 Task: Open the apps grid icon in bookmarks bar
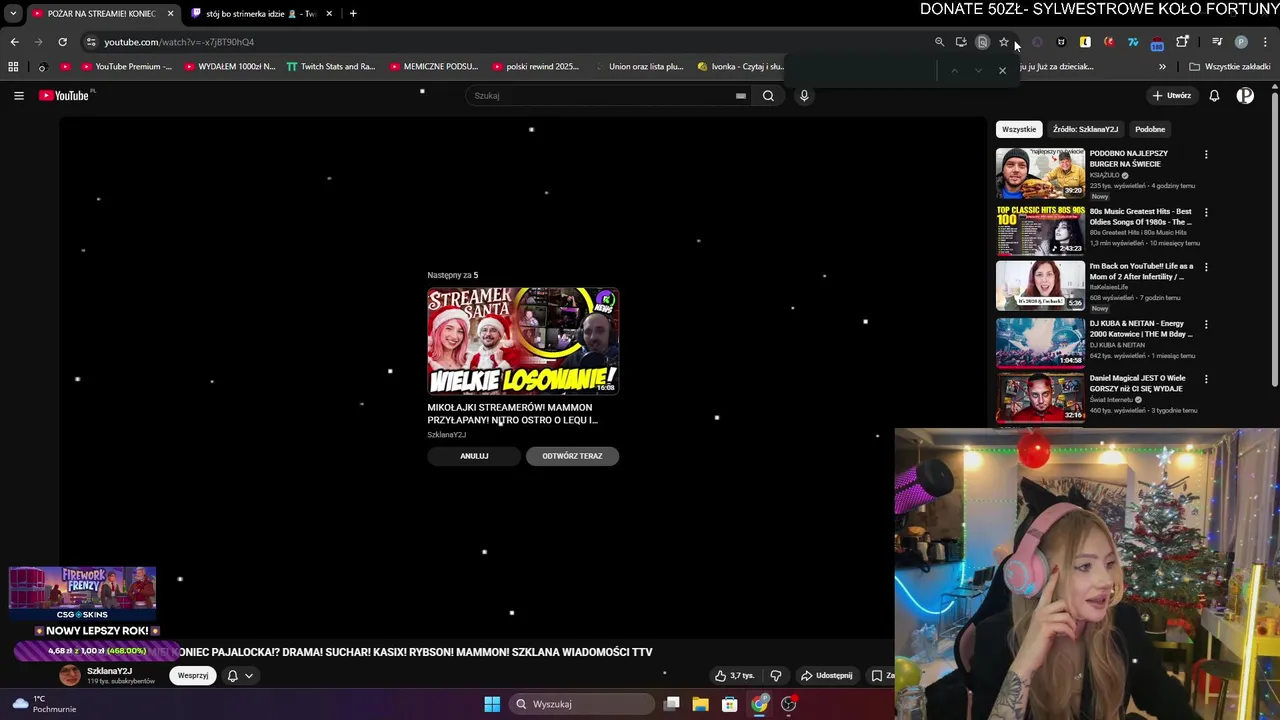[13, 67]
